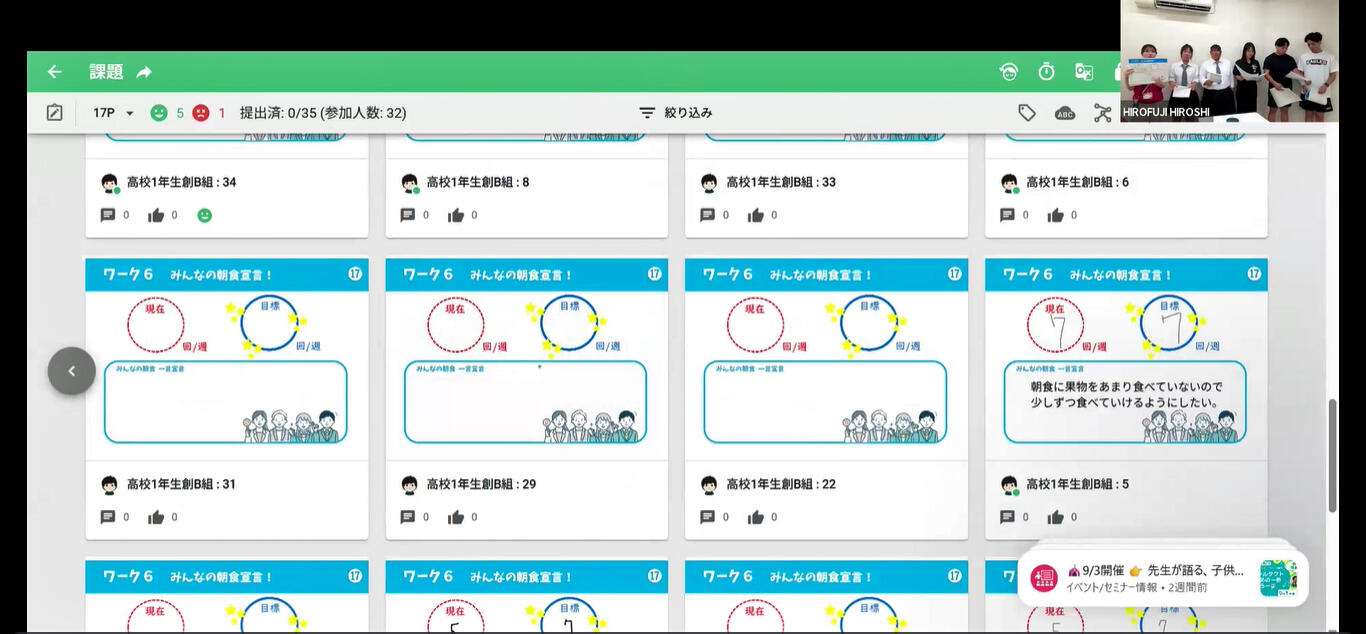Click the ABC cloud icon
Viewport: 1366px width, 634px height.
[1065, 113]
